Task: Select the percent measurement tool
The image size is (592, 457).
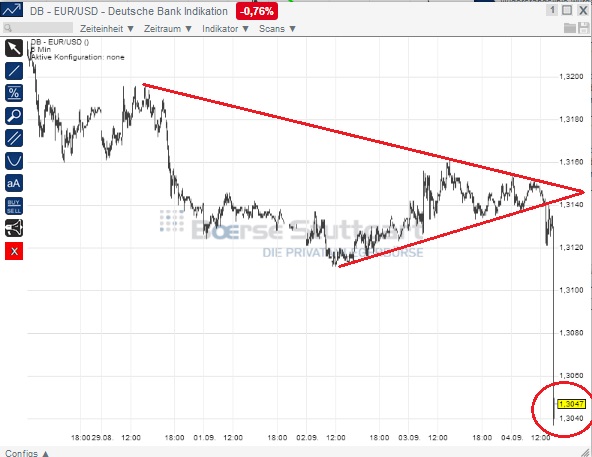Action: [x=14, y=93]
